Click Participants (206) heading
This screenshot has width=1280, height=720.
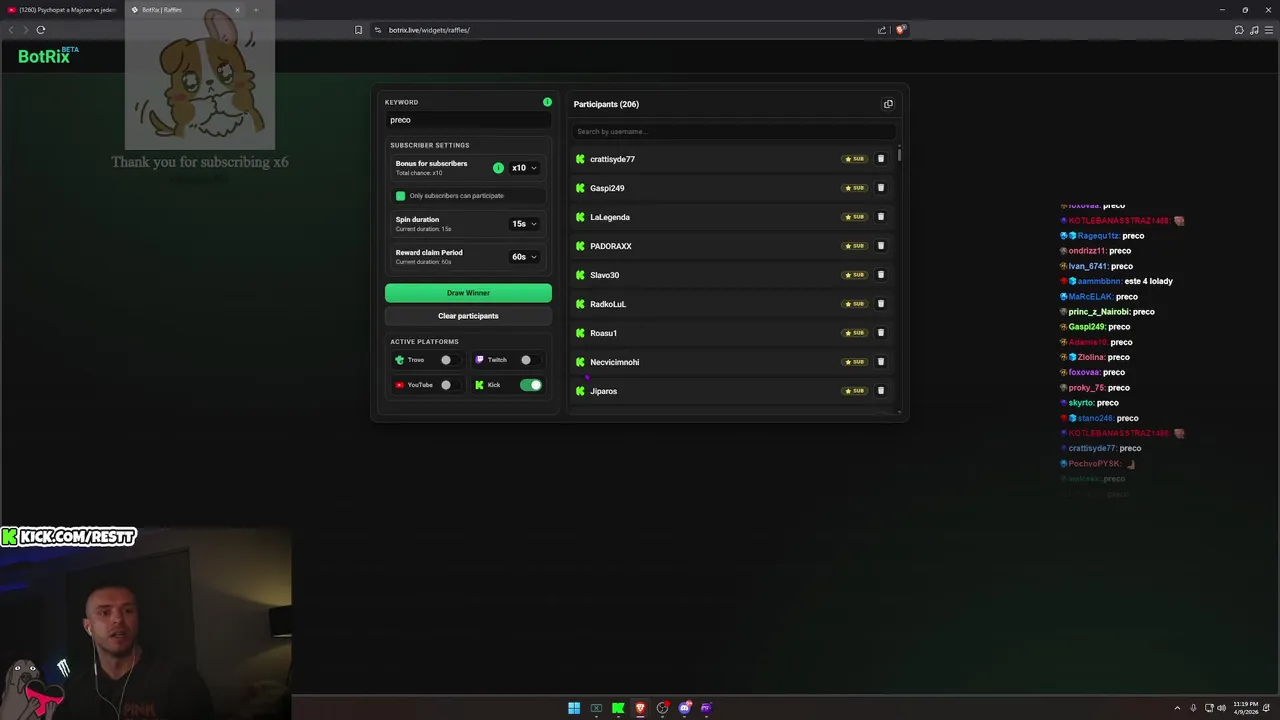tap(606, 104)
